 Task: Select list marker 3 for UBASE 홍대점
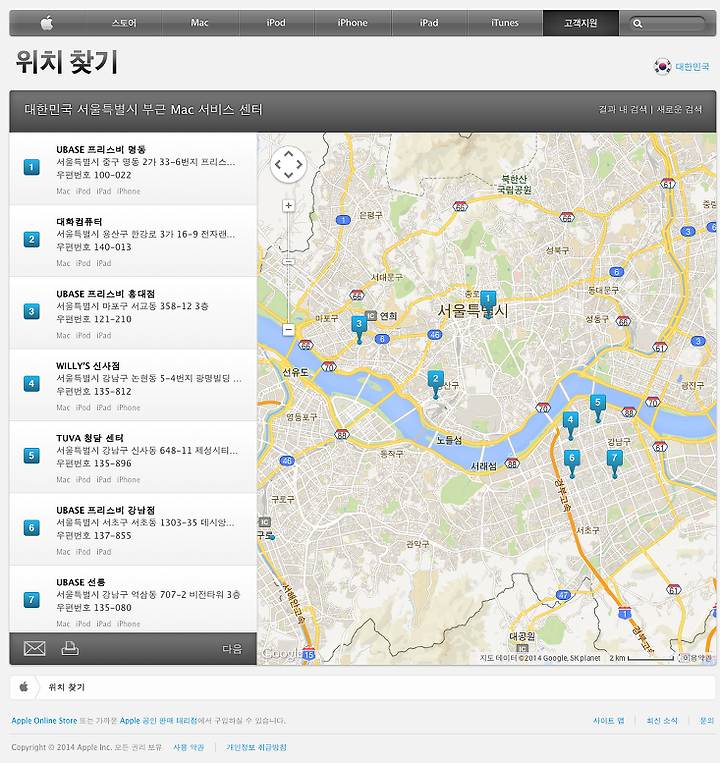[32, 311]
